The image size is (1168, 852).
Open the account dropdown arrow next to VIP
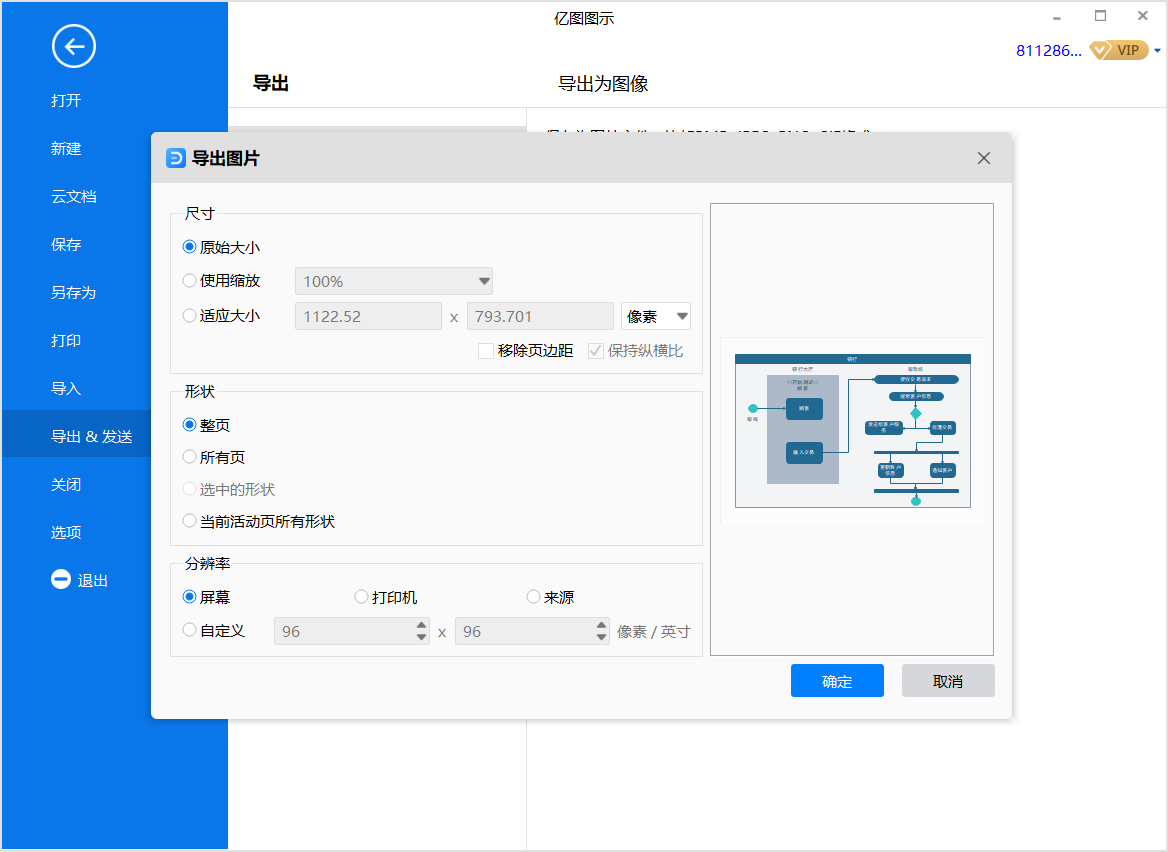(1157, 51)
